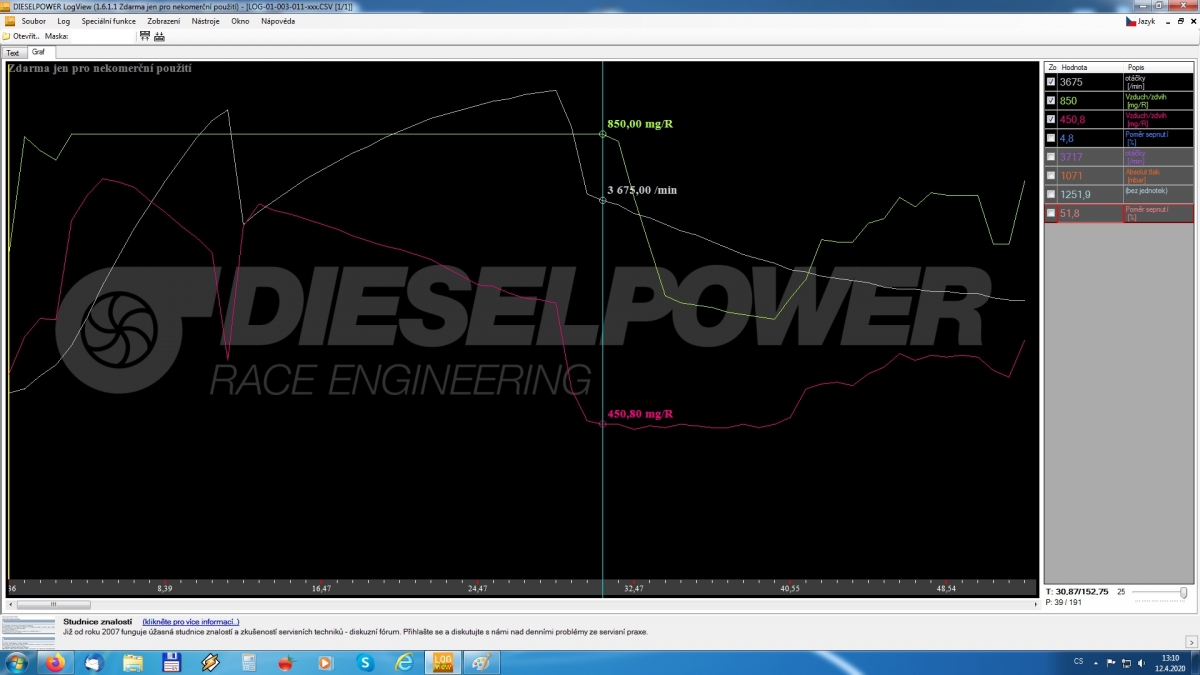Open the Windows Start orb

click(17, 662)
